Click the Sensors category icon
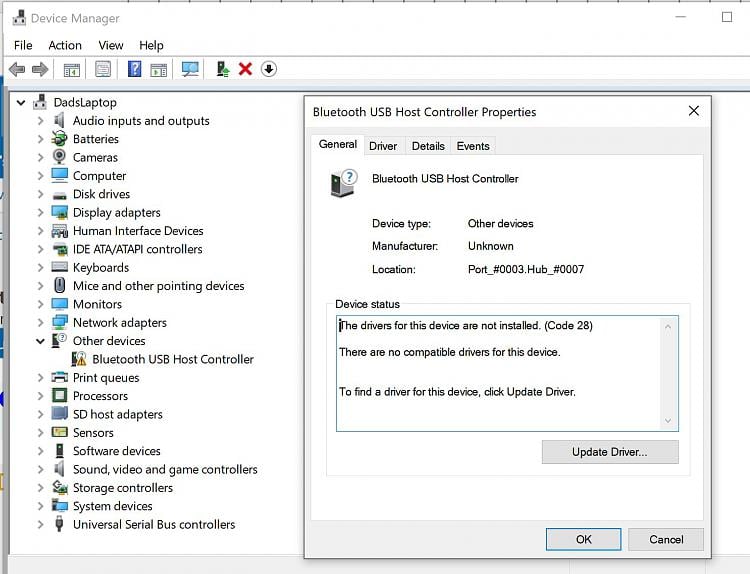 point(59,432)
